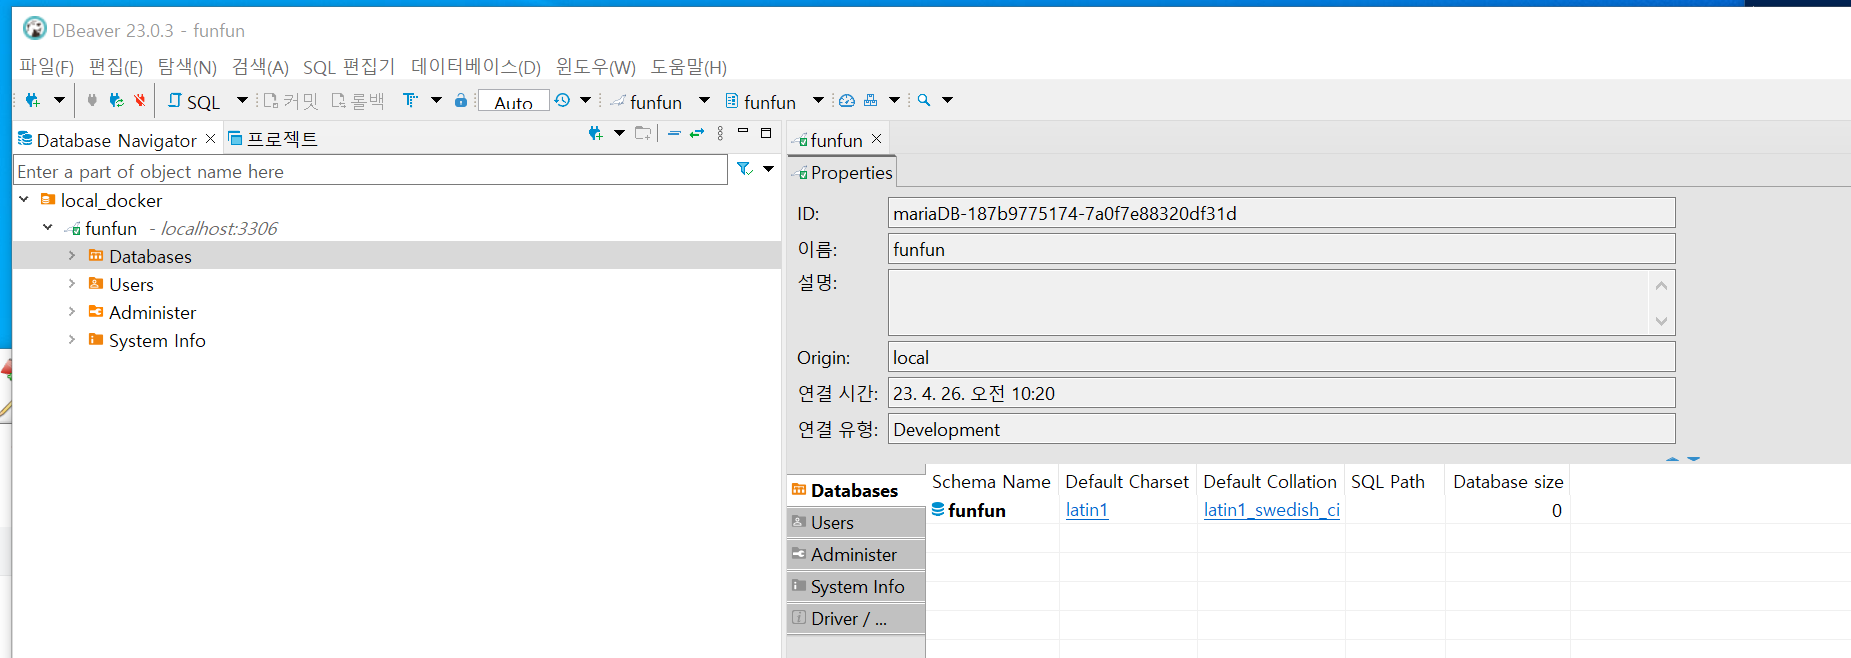Close the funfun editor tab
Viewport: 1851px width, 658px height.
point(877,139)
